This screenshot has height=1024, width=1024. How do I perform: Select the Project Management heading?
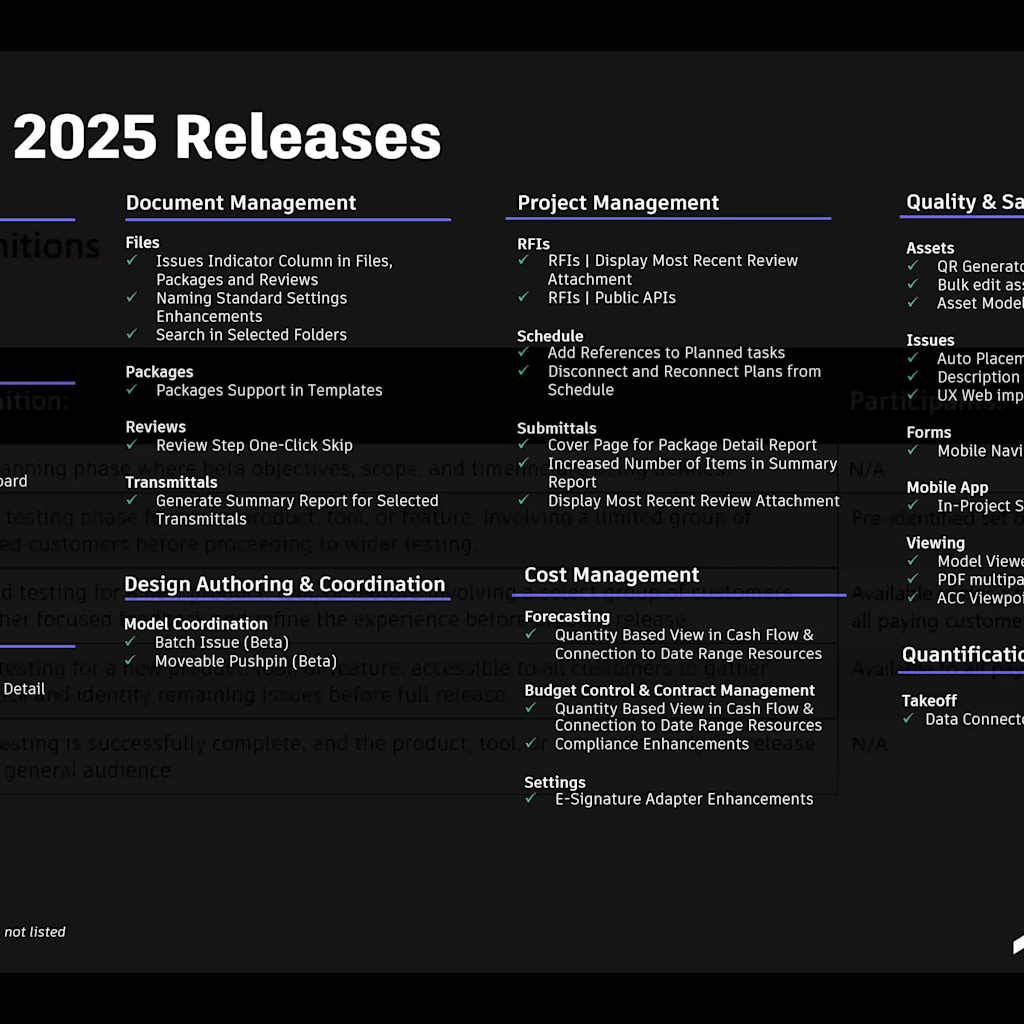click(617, 202)
